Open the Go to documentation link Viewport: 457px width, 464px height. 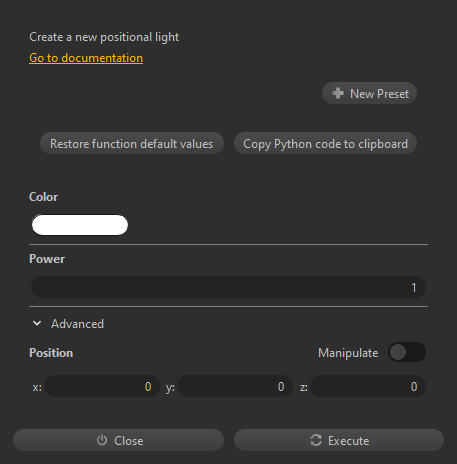86,58
